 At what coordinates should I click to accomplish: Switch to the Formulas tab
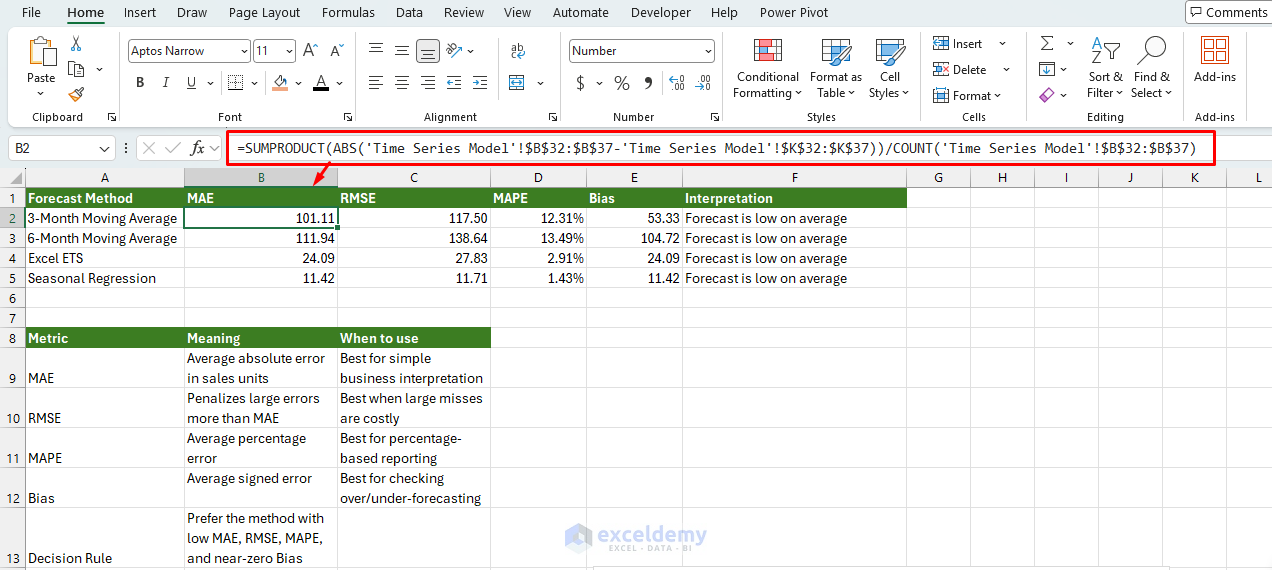click(348, 12)
